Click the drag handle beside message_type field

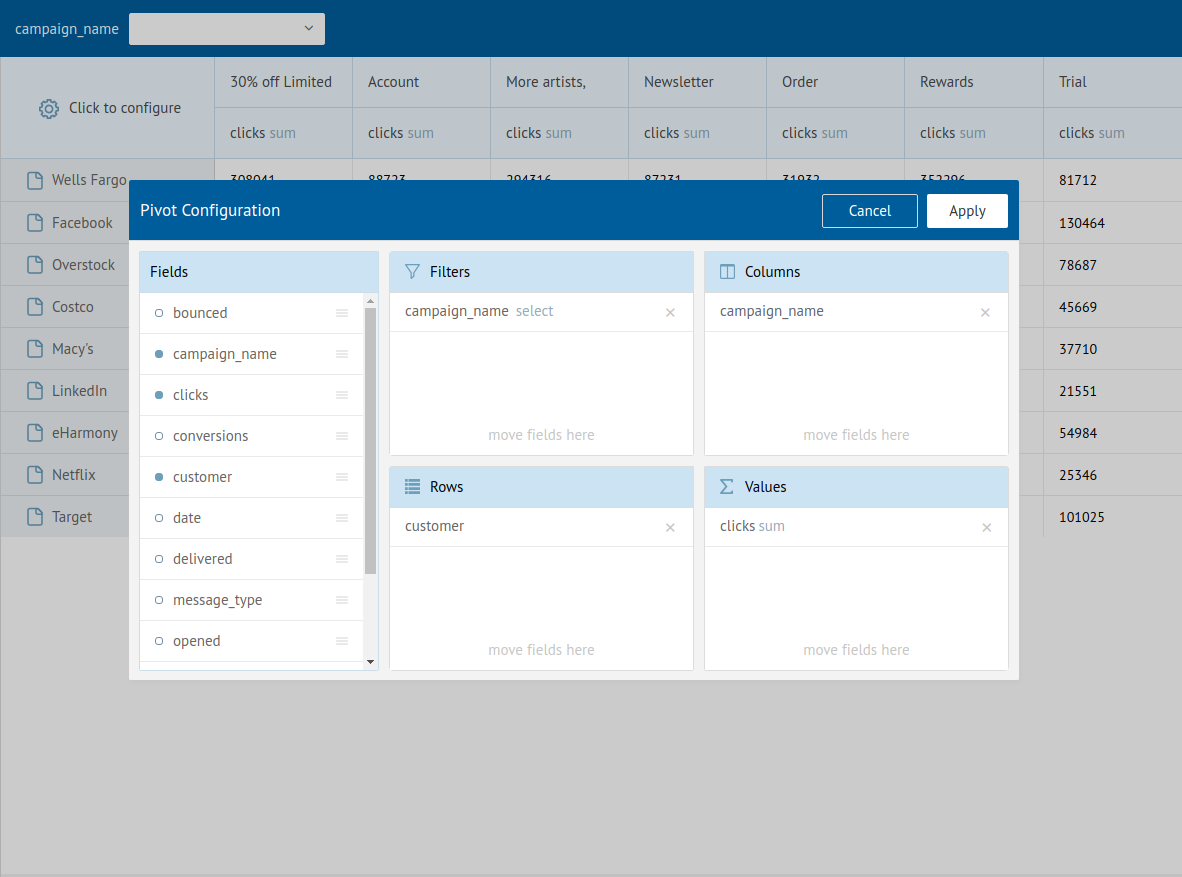coord(342,600)
